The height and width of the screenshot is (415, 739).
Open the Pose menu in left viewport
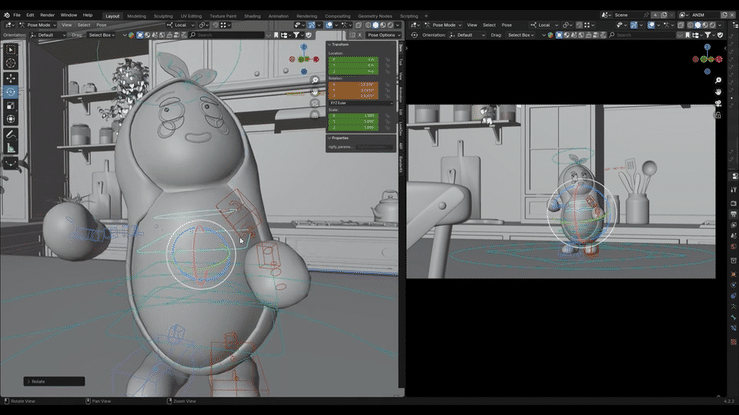101,25
